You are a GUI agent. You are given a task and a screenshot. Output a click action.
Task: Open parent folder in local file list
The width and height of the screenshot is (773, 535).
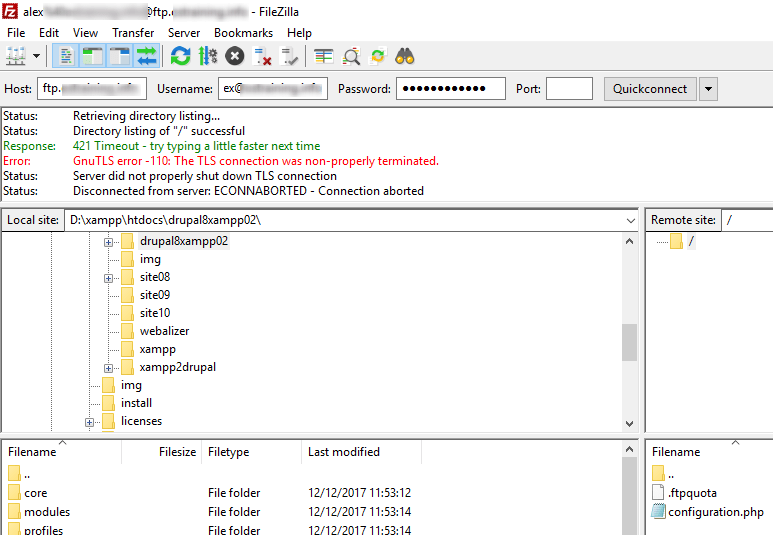(20, 474)
